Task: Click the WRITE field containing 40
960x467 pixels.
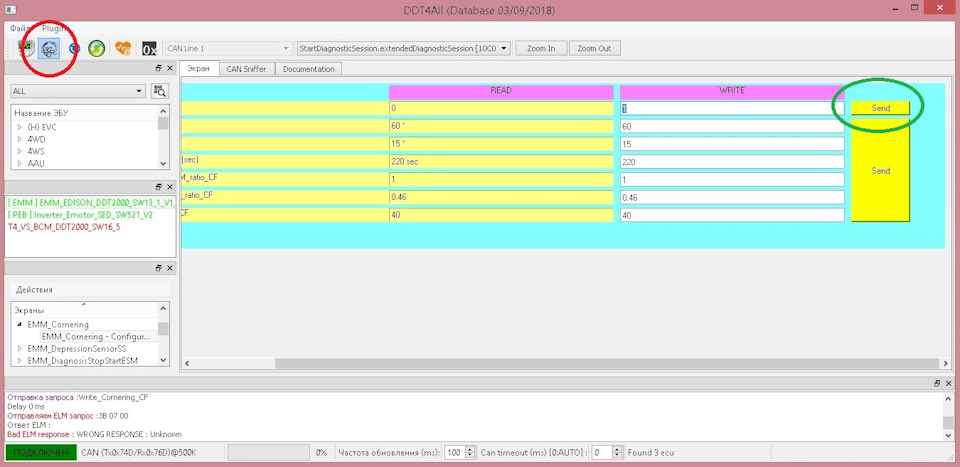Action: tap(732, 215)
